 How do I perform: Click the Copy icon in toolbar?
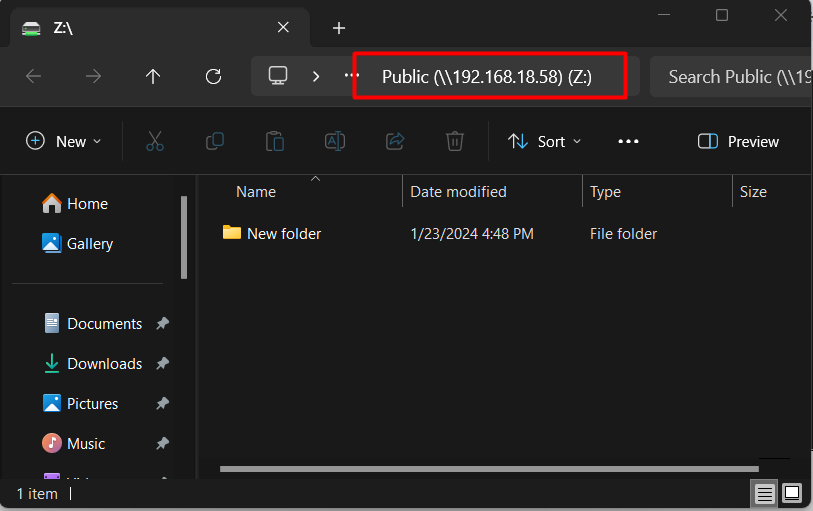tap(214, 141)
